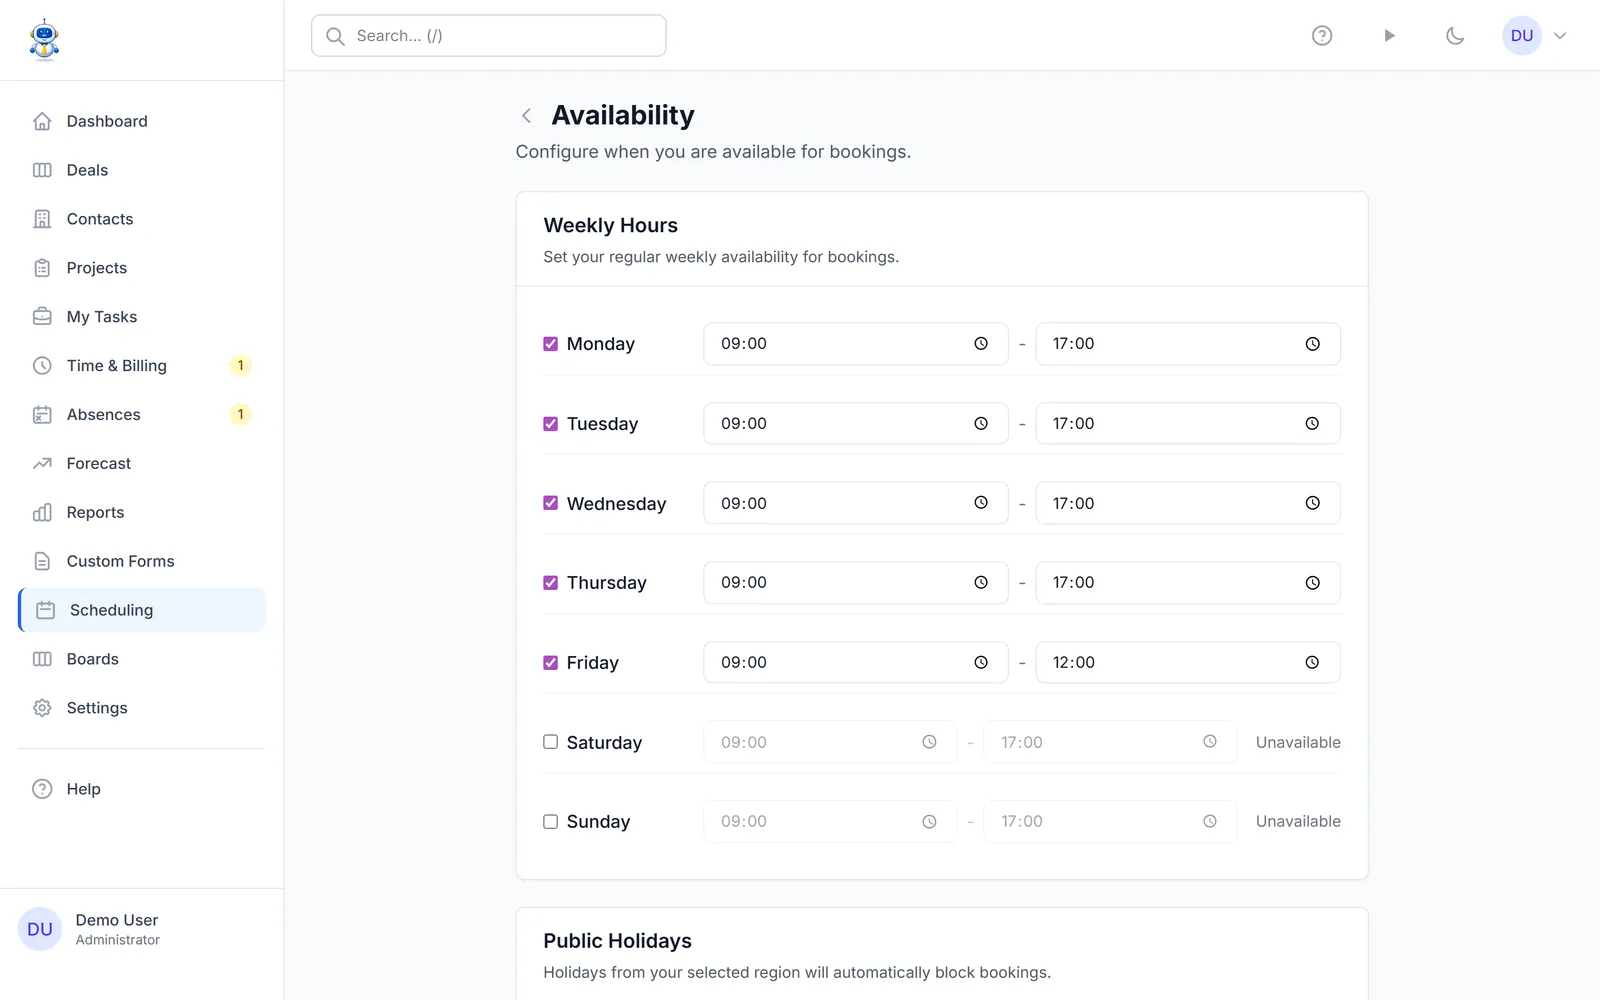The image size is (1600, 1000).
Task: Click Thursday end time 17:00 field
Action: point(1188,583)
